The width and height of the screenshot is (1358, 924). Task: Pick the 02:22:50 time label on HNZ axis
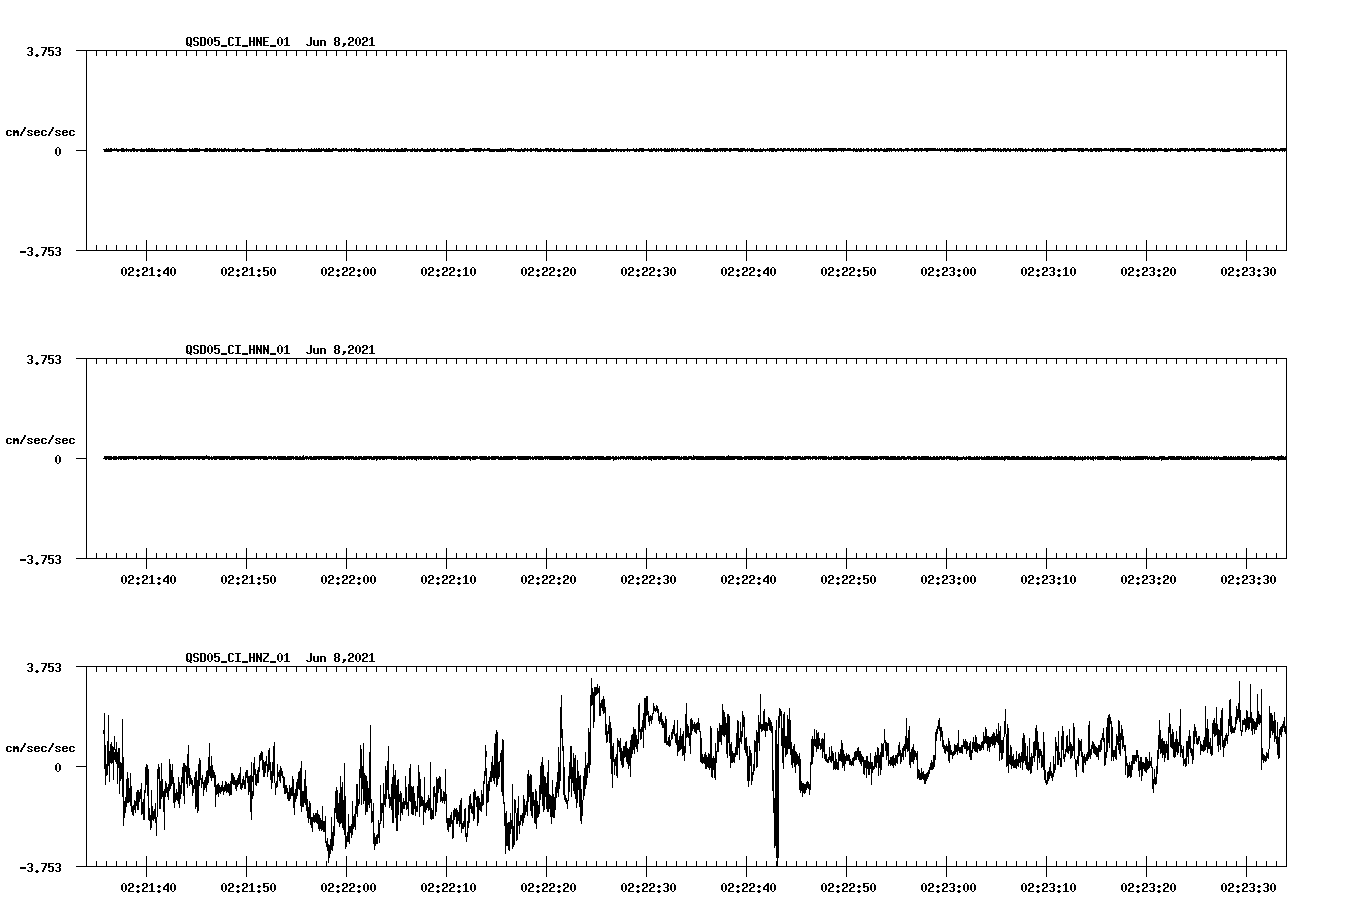(848, 888)
